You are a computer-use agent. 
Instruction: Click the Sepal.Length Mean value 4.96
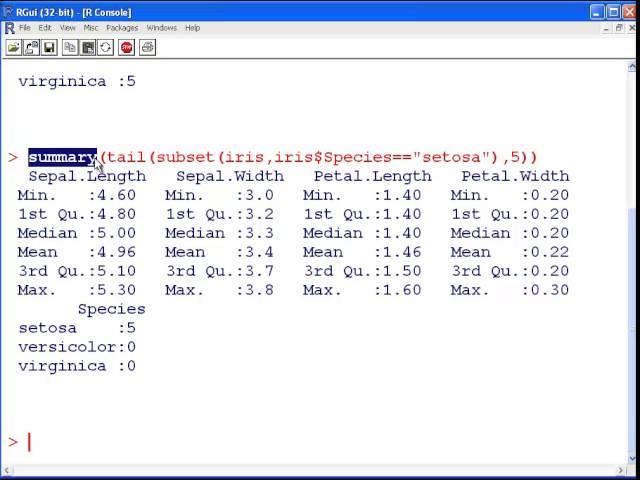(x=116, y=252)
